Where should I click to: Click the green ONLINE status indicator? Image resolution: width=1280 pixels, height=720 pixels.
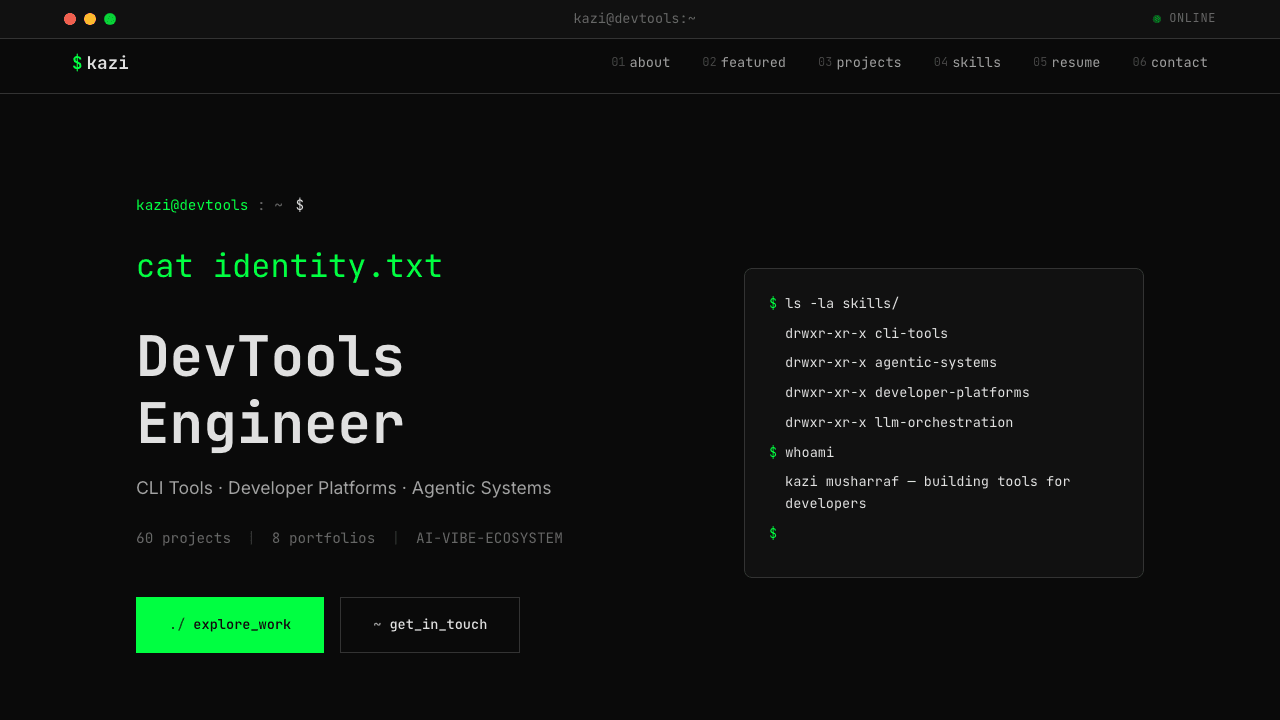pyautogui.click(x=1184, y=18)
